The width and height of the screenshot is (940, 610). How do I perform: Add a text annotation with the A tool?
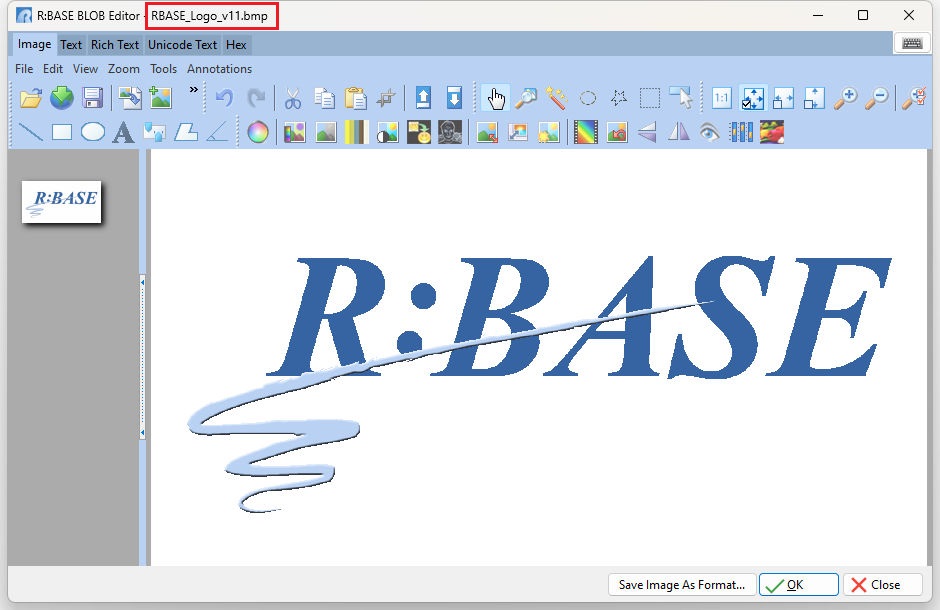pos(123,132)
